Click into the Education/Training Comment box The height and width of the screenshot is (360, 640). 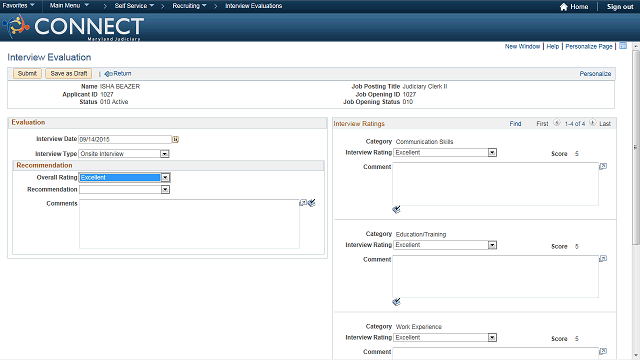point(496,277)
